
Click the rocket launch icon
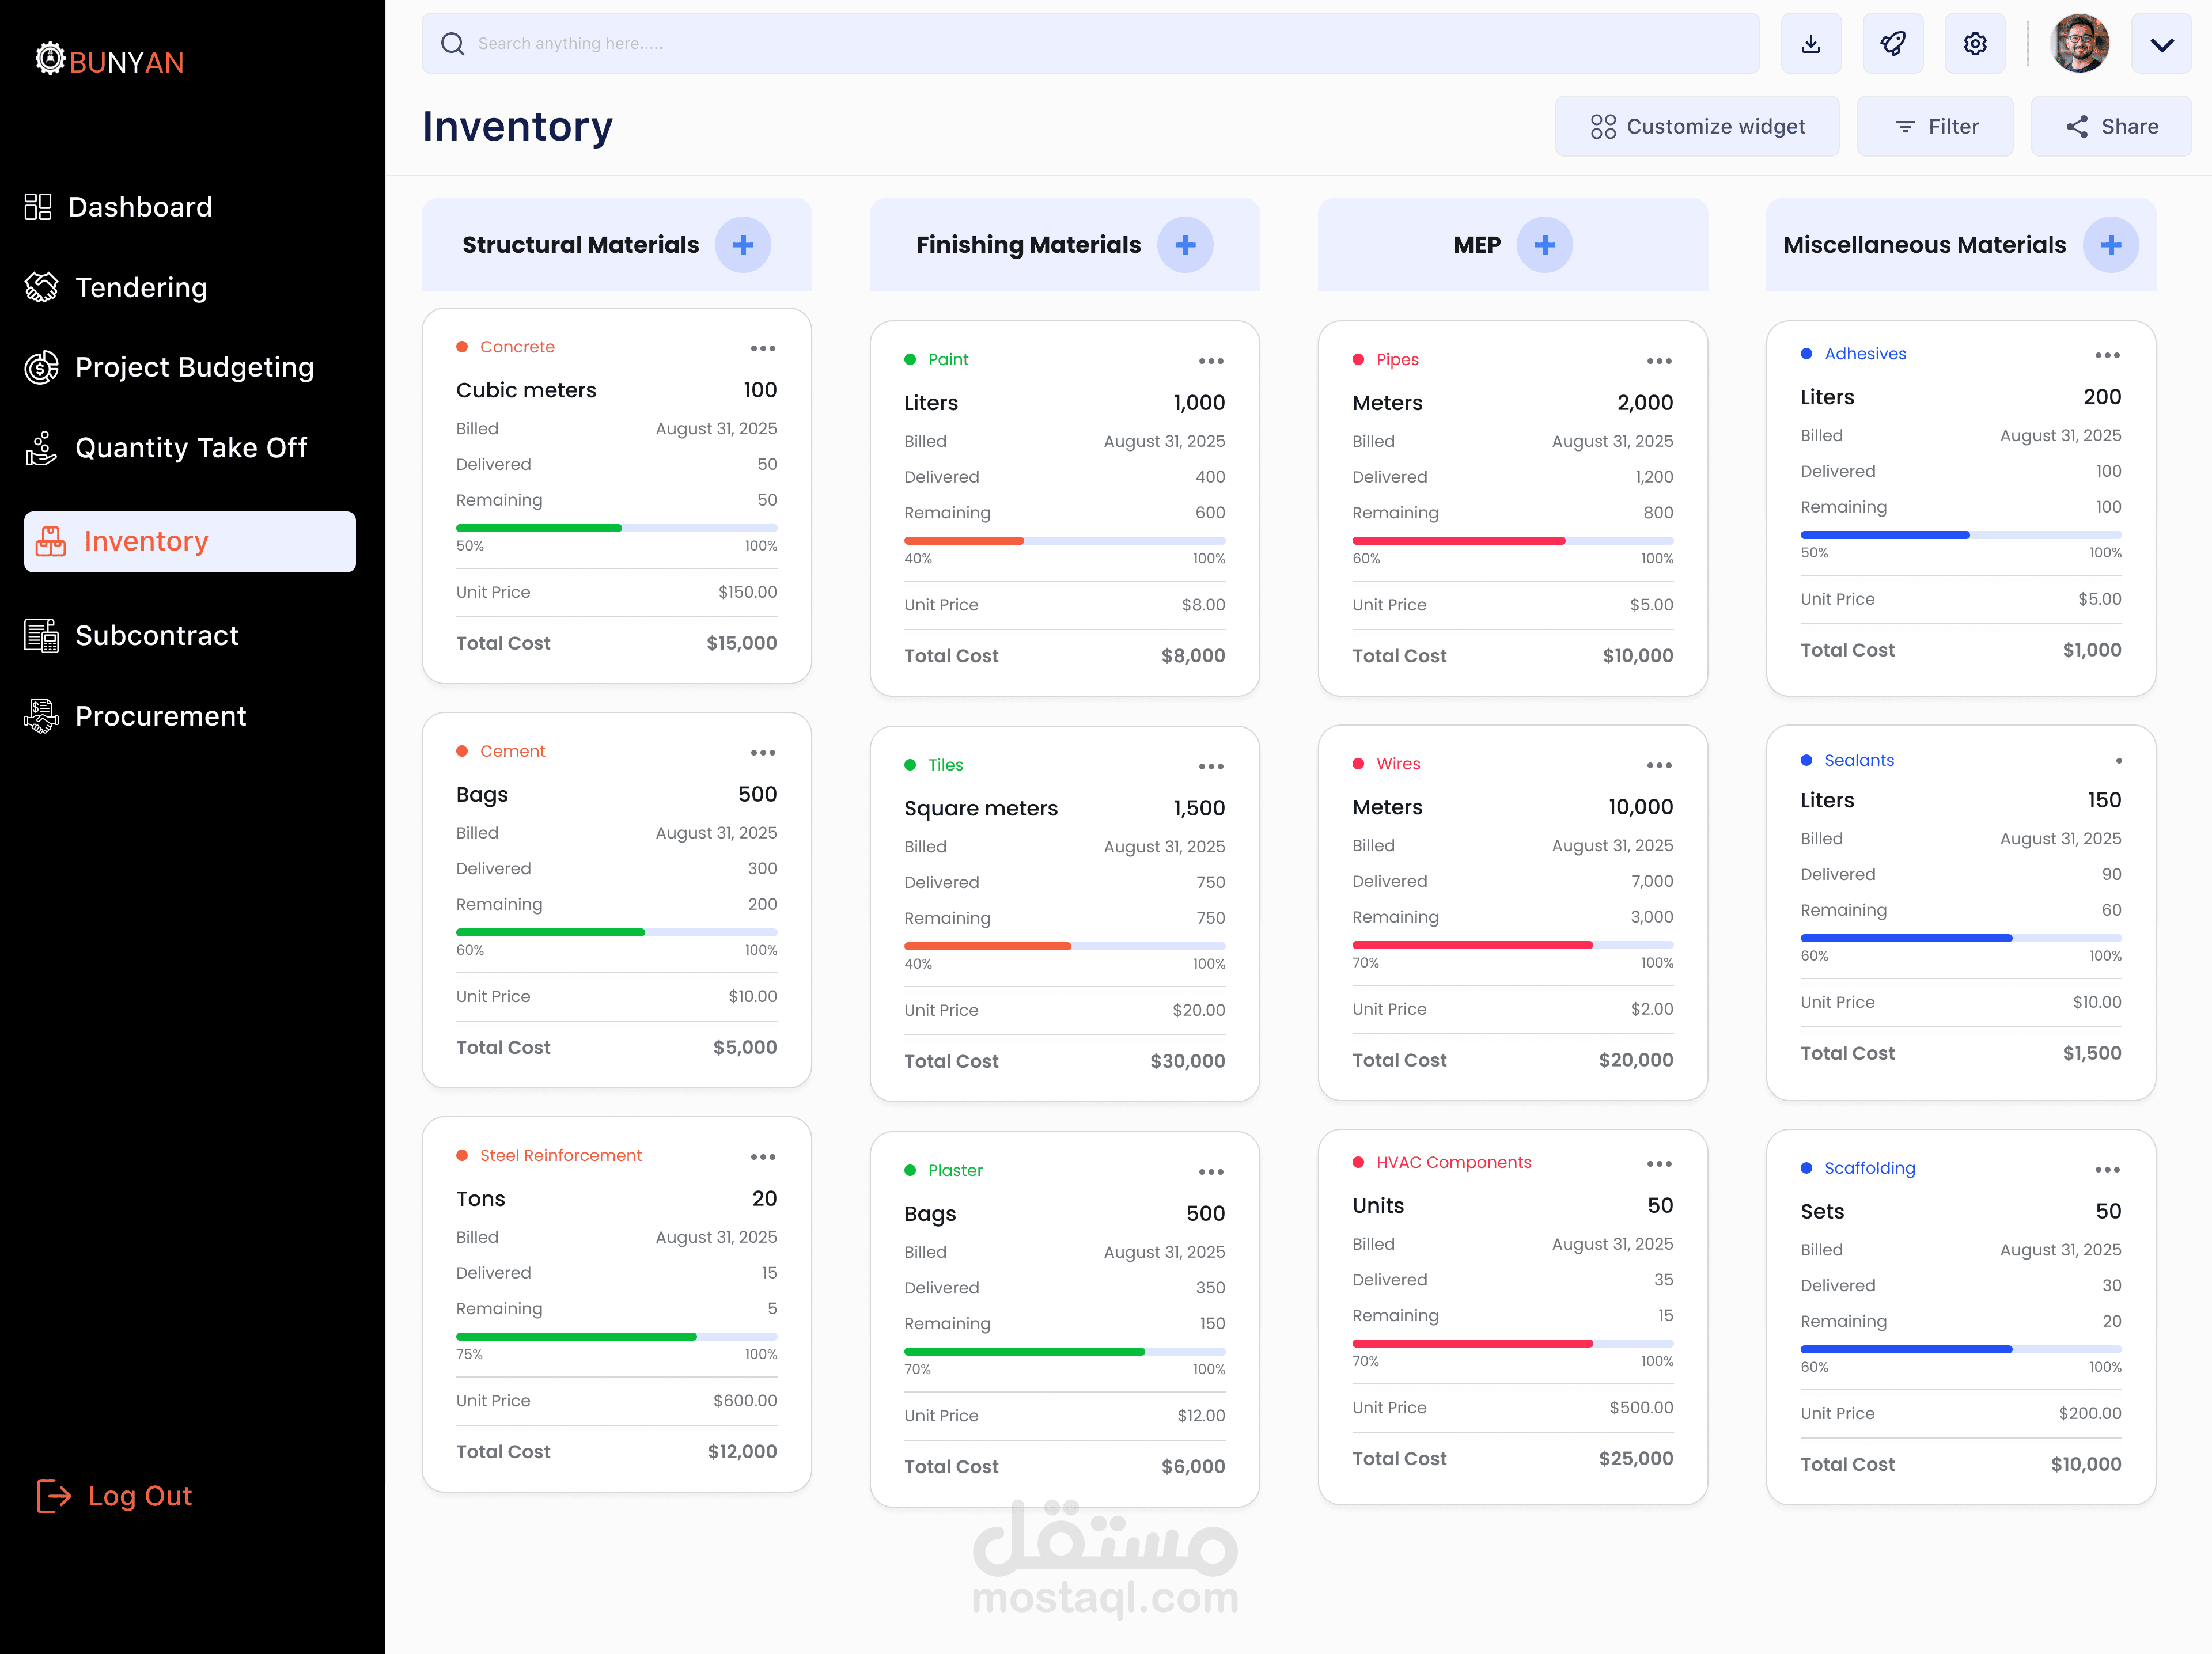(1892, 44)
